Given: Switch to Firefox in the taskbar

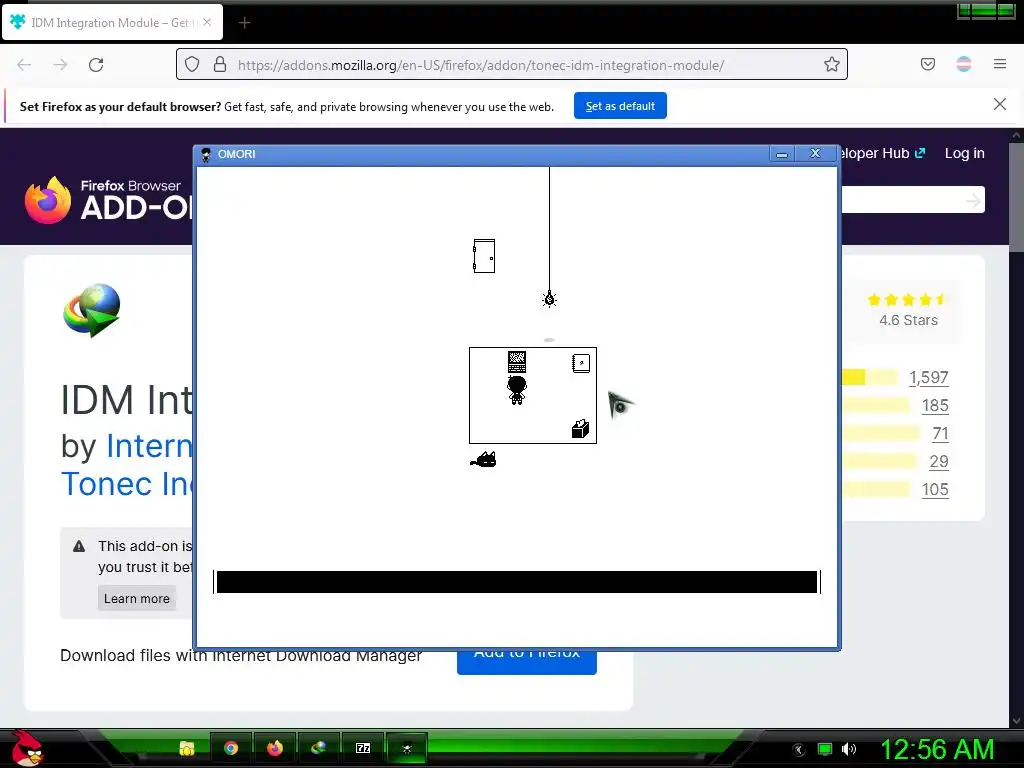Looking at the screenshot, I should point(275,748).
